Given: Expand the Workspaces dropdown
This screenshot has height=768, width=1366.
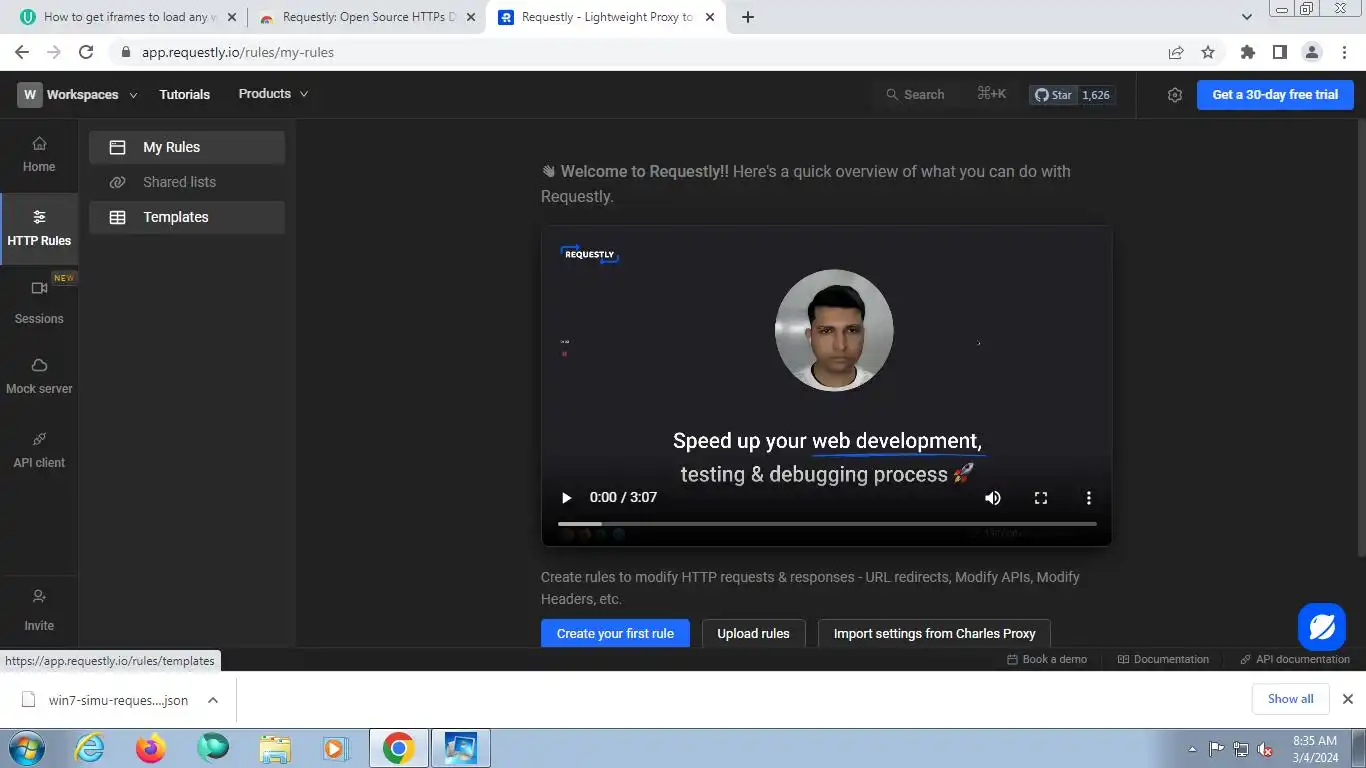Looking at the screenshot, I should [77, 95].
